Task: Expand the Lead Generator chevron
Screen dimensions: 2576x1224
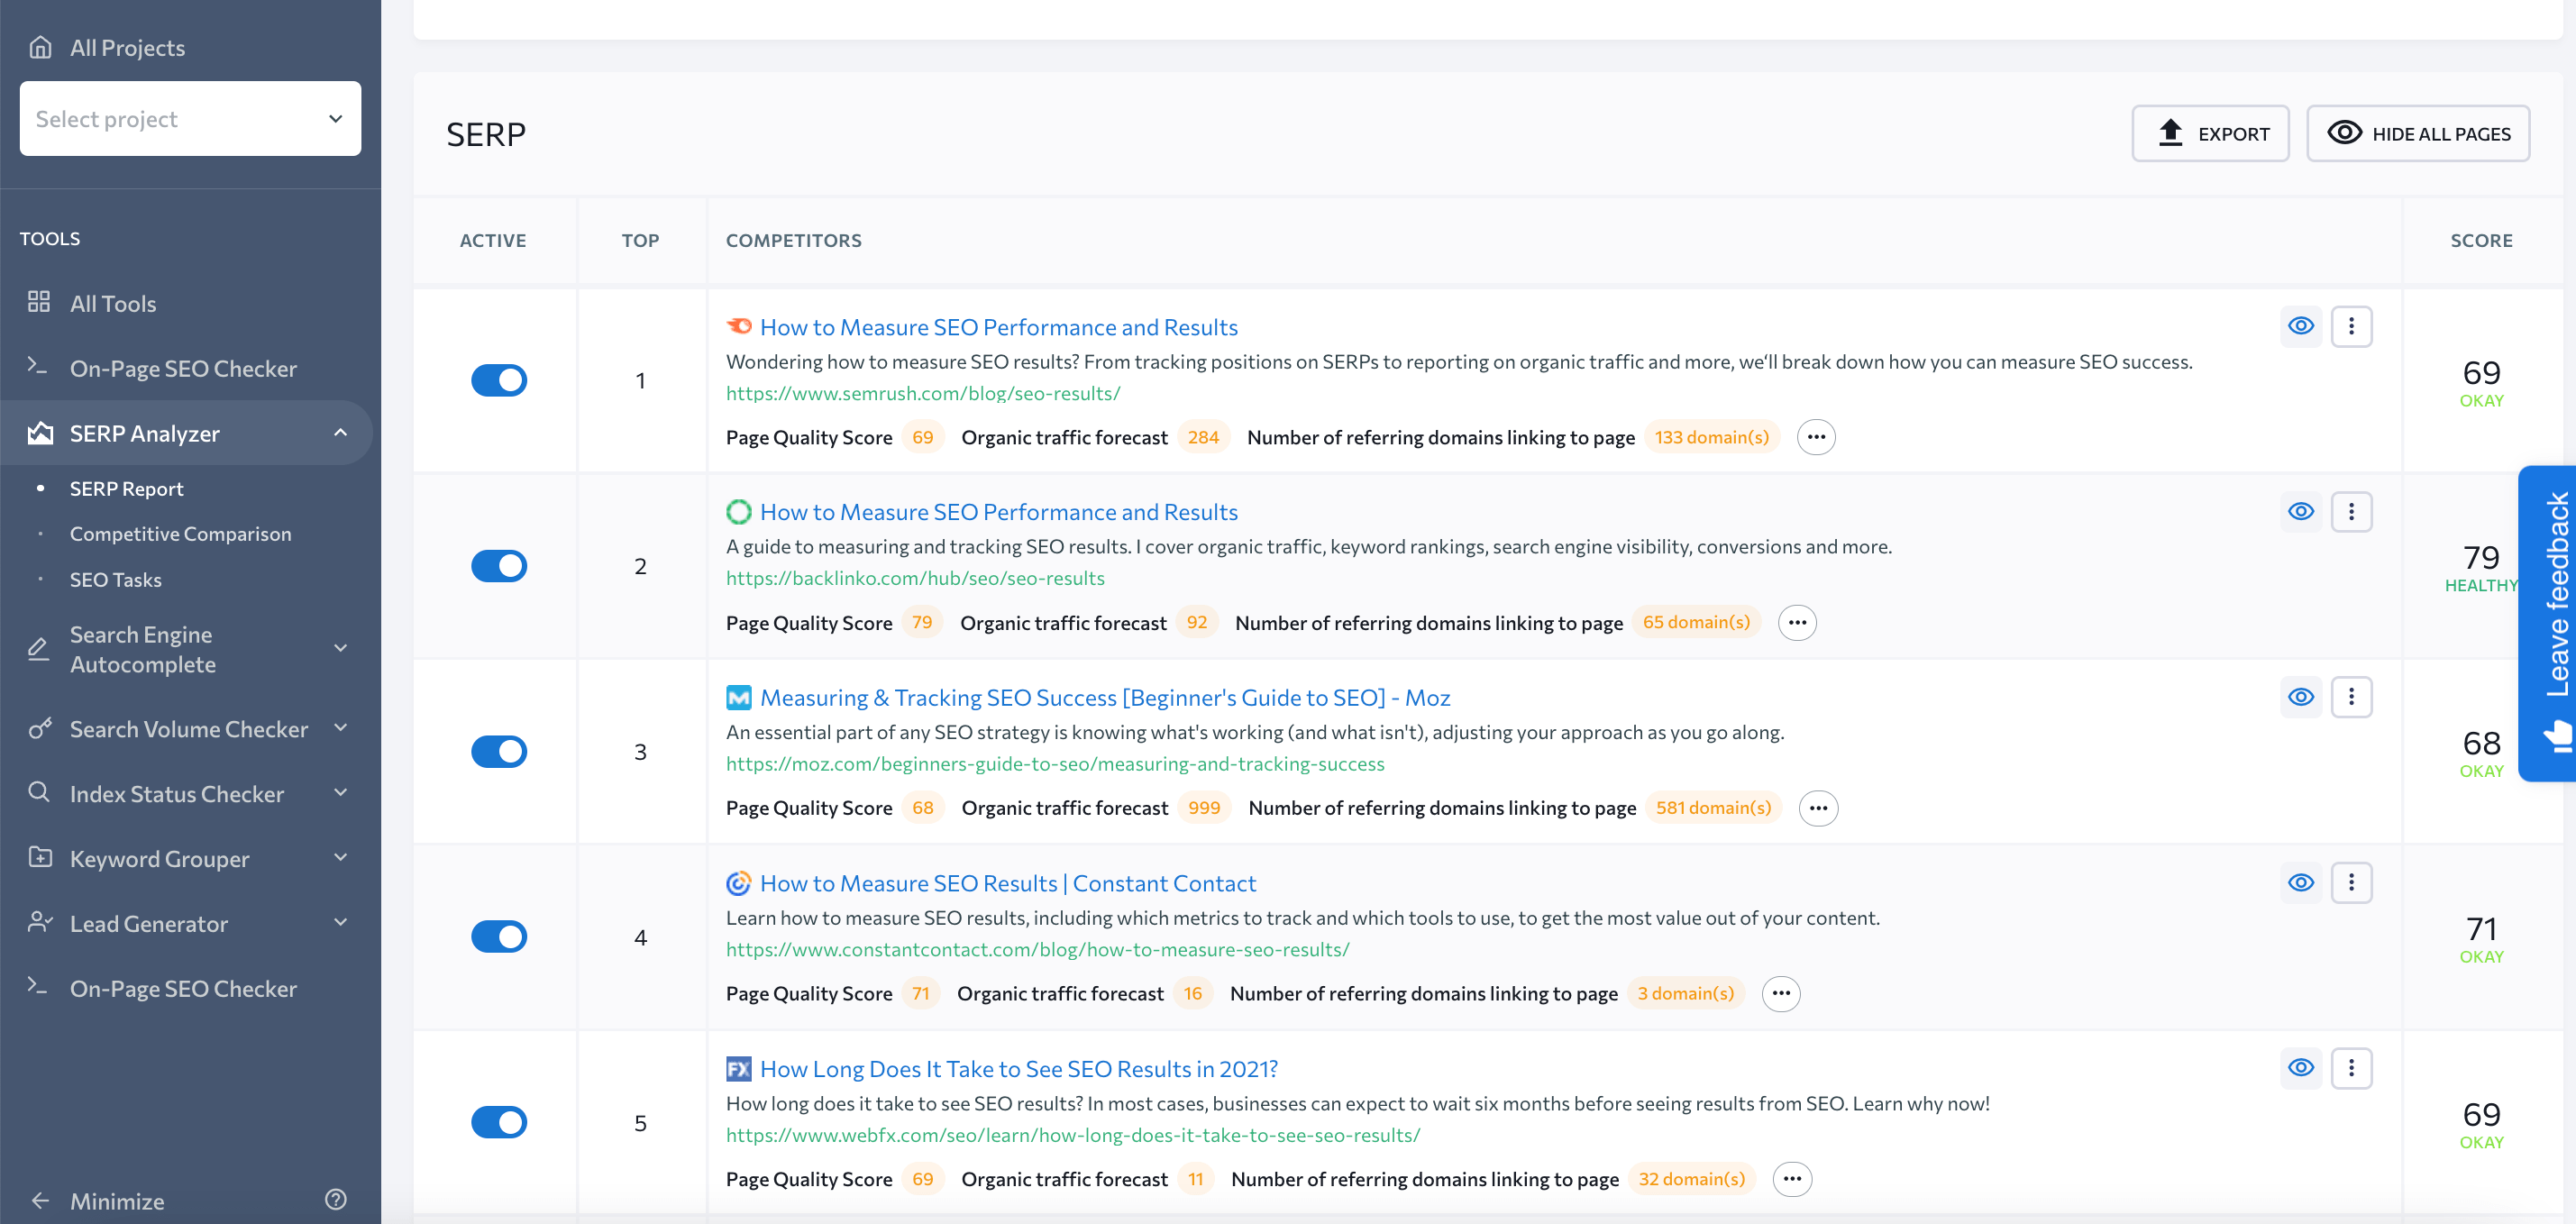Action: (340, 921)
